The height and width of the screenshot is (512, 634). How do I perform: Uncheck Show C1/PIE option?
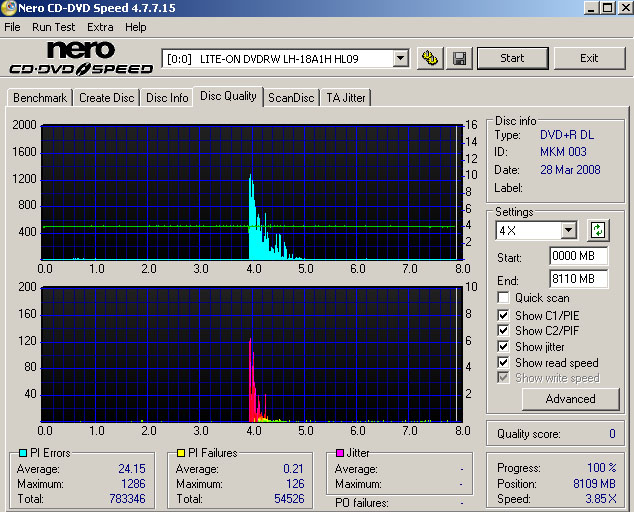pyautogui.click(x=504, y=314)
